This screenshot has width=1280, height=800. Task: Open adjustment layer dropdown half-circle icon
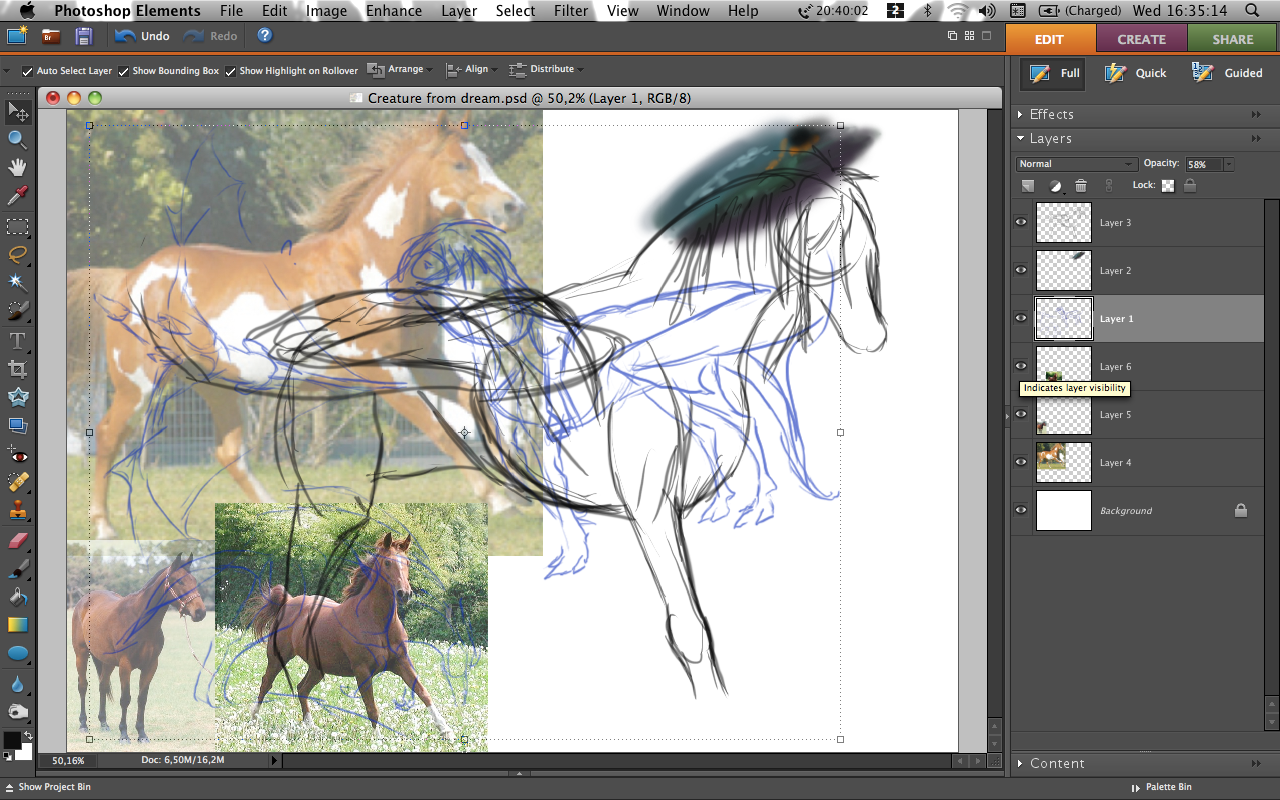pos(1055,185)
